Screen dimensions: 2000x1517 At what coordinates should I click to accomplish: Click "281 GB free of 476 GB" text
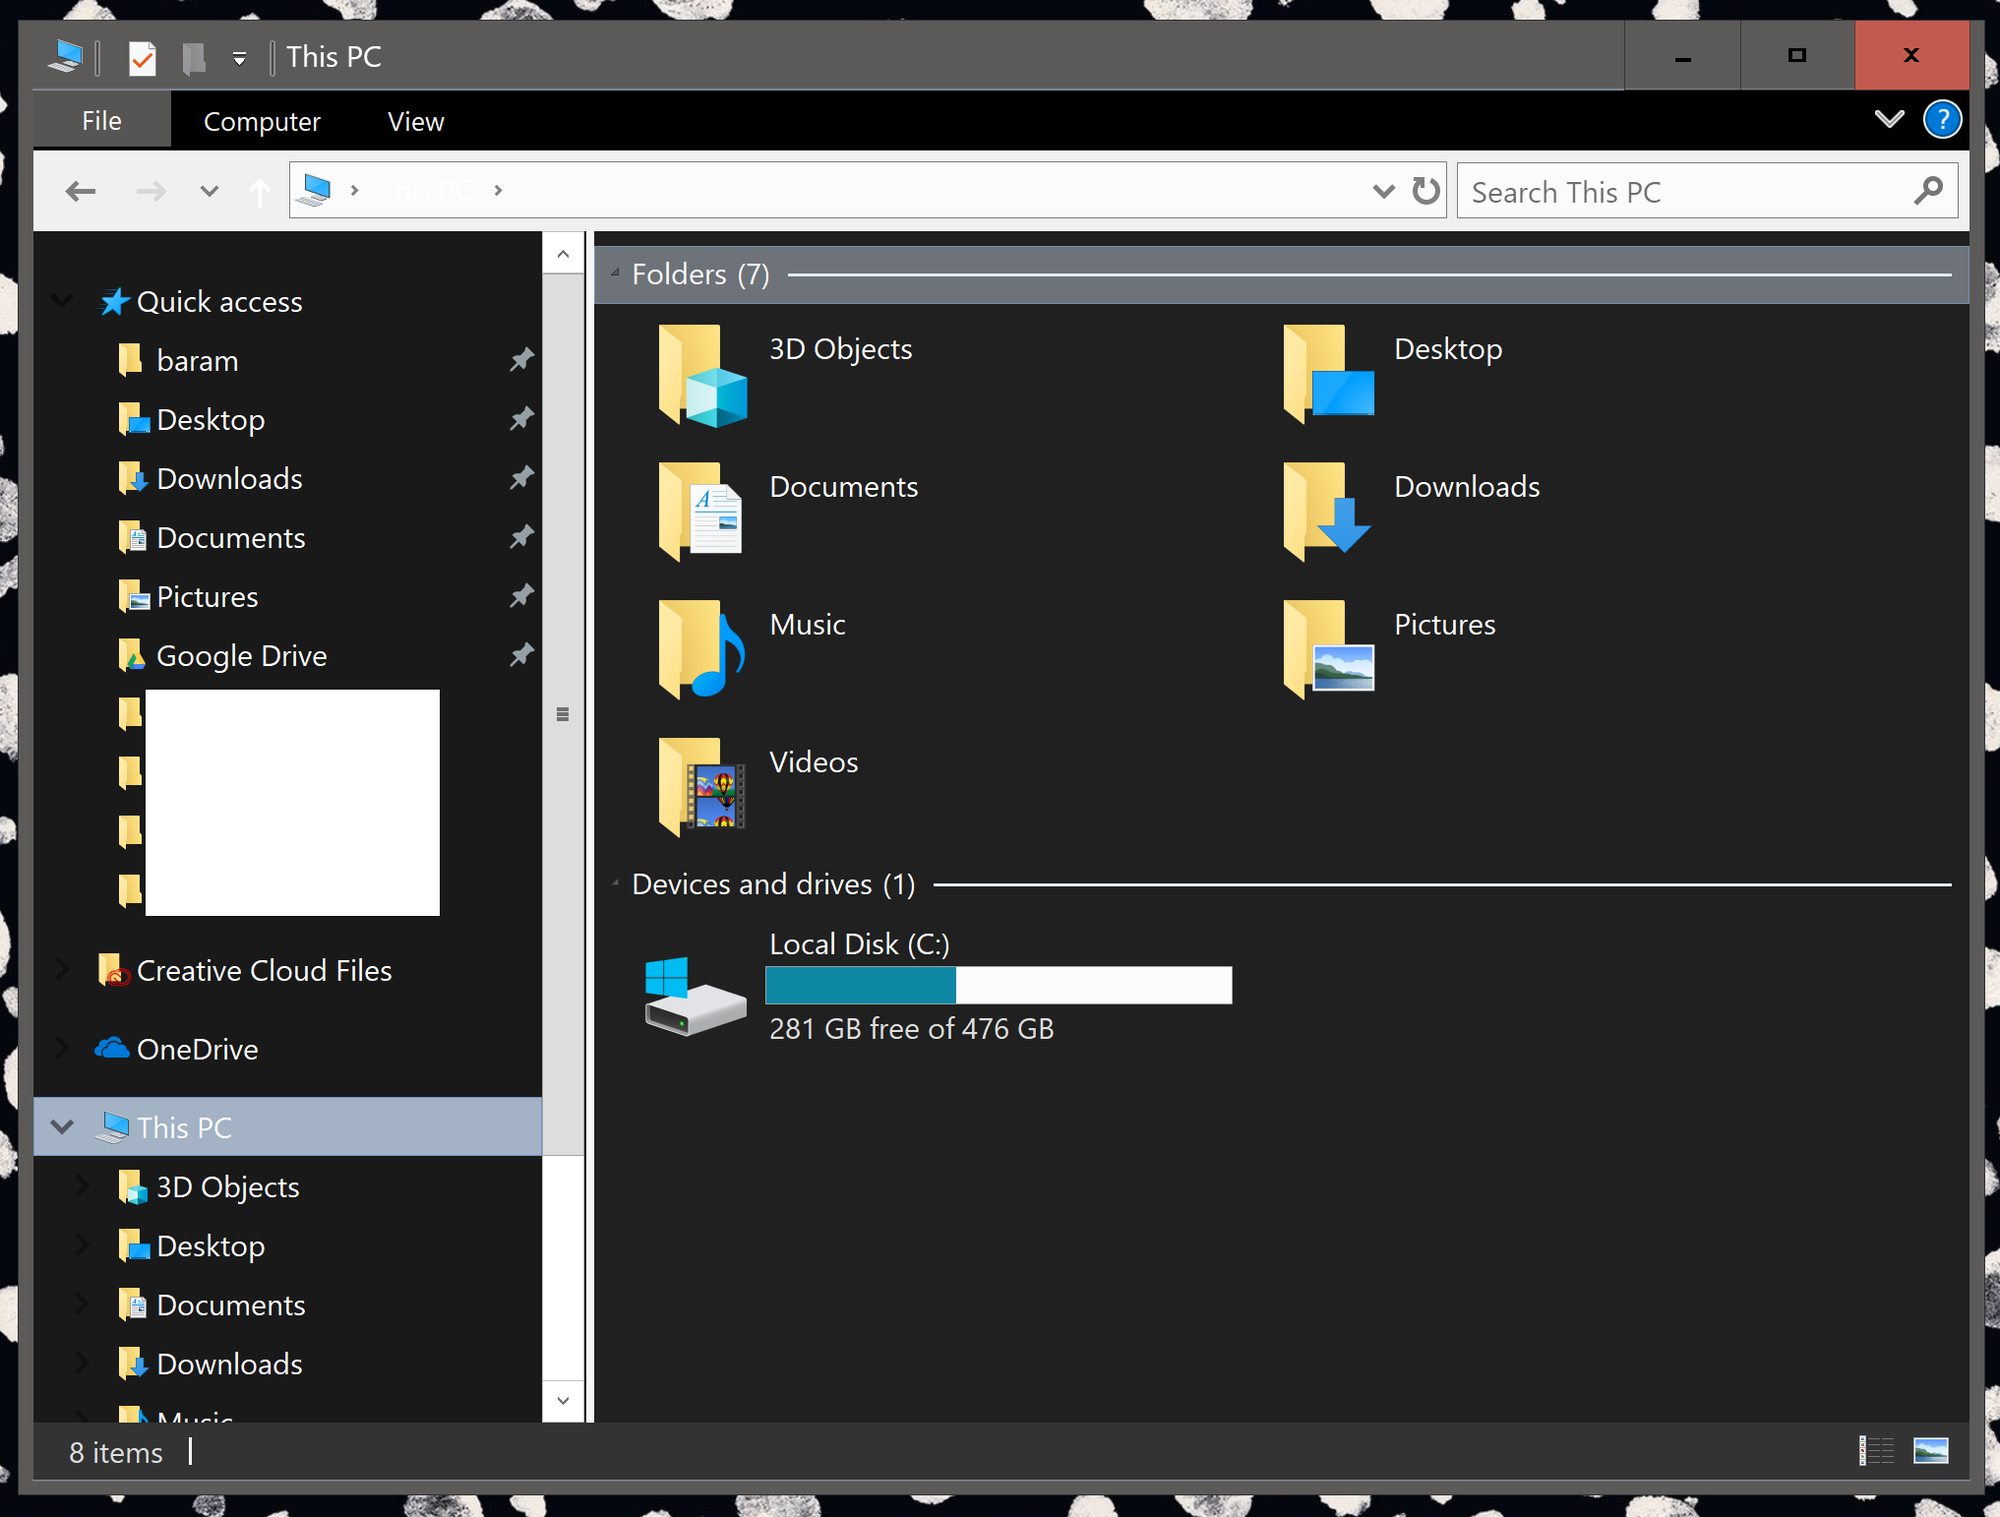pos(911,1029)
